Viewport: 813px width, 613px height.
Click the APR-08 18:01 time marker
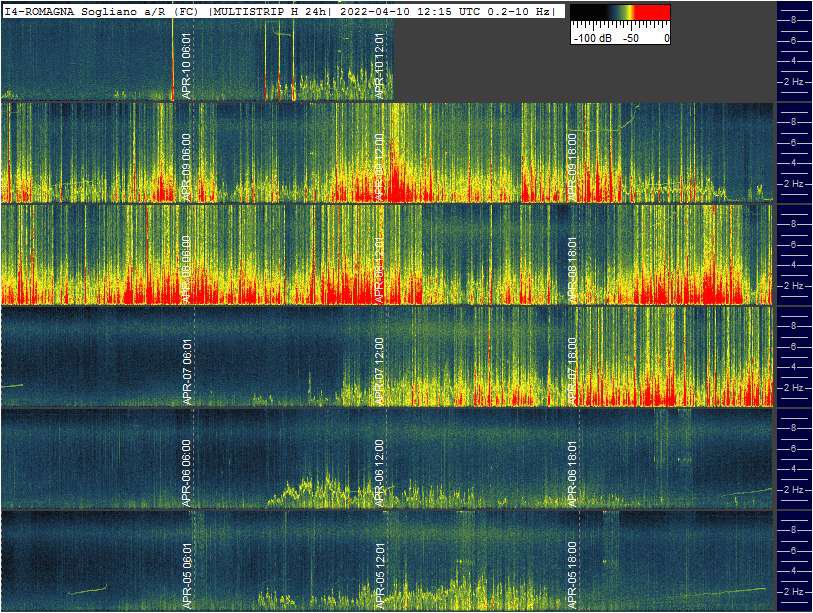[573, 268]
